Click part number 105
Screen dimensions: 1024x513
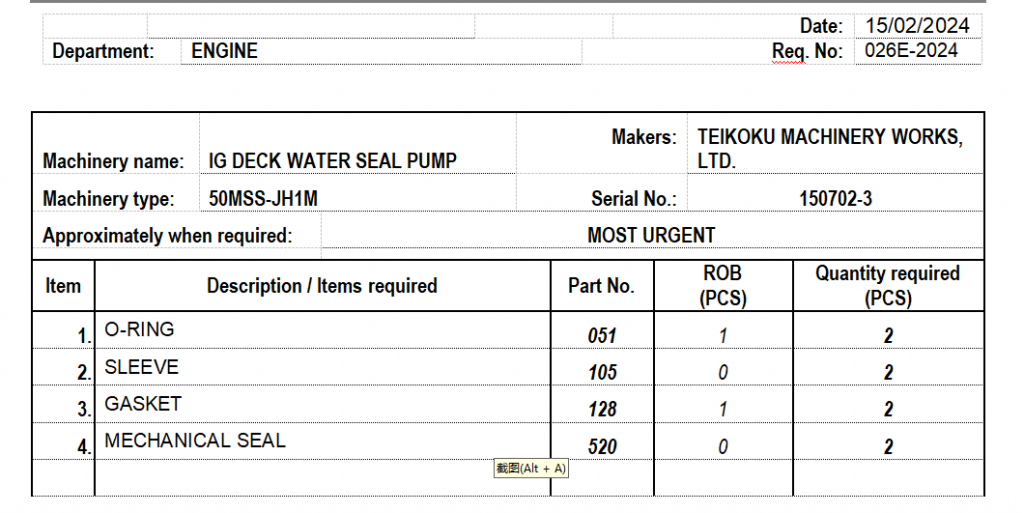[602, 373]
